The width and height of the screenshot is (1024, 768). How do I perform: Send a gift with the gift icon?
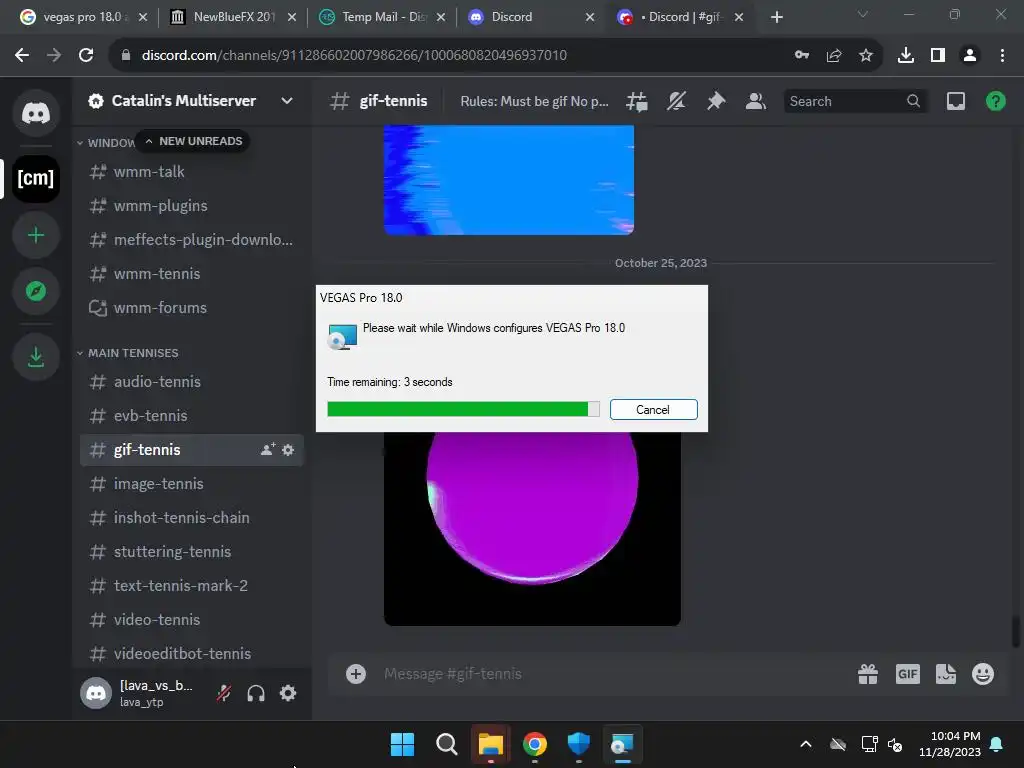pyautogui.click(x=868, y=674)
